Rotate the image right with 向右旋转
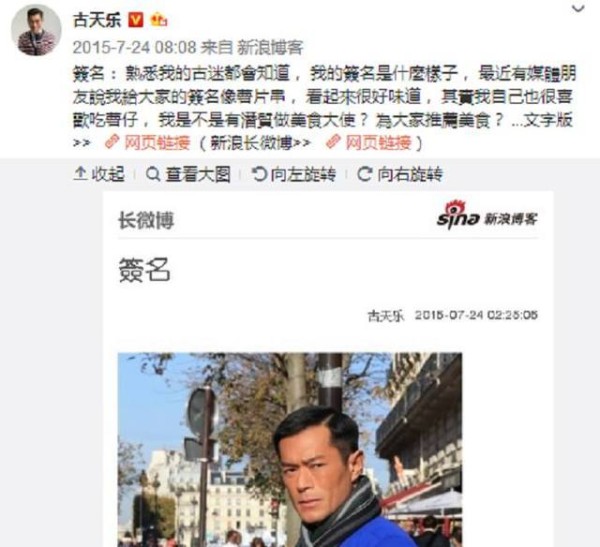Screen dimensions: 600x547 400,174
